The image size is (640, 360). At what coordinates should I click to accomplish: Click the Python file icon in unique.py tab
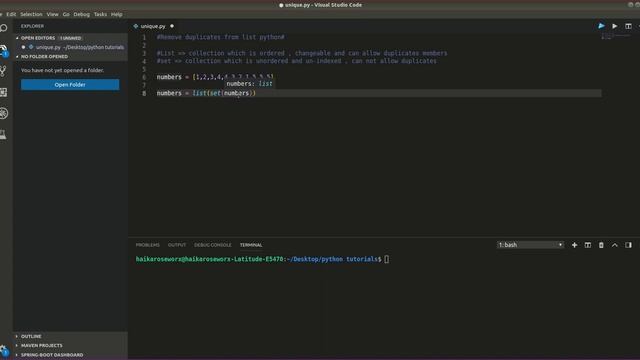point(136,26)
